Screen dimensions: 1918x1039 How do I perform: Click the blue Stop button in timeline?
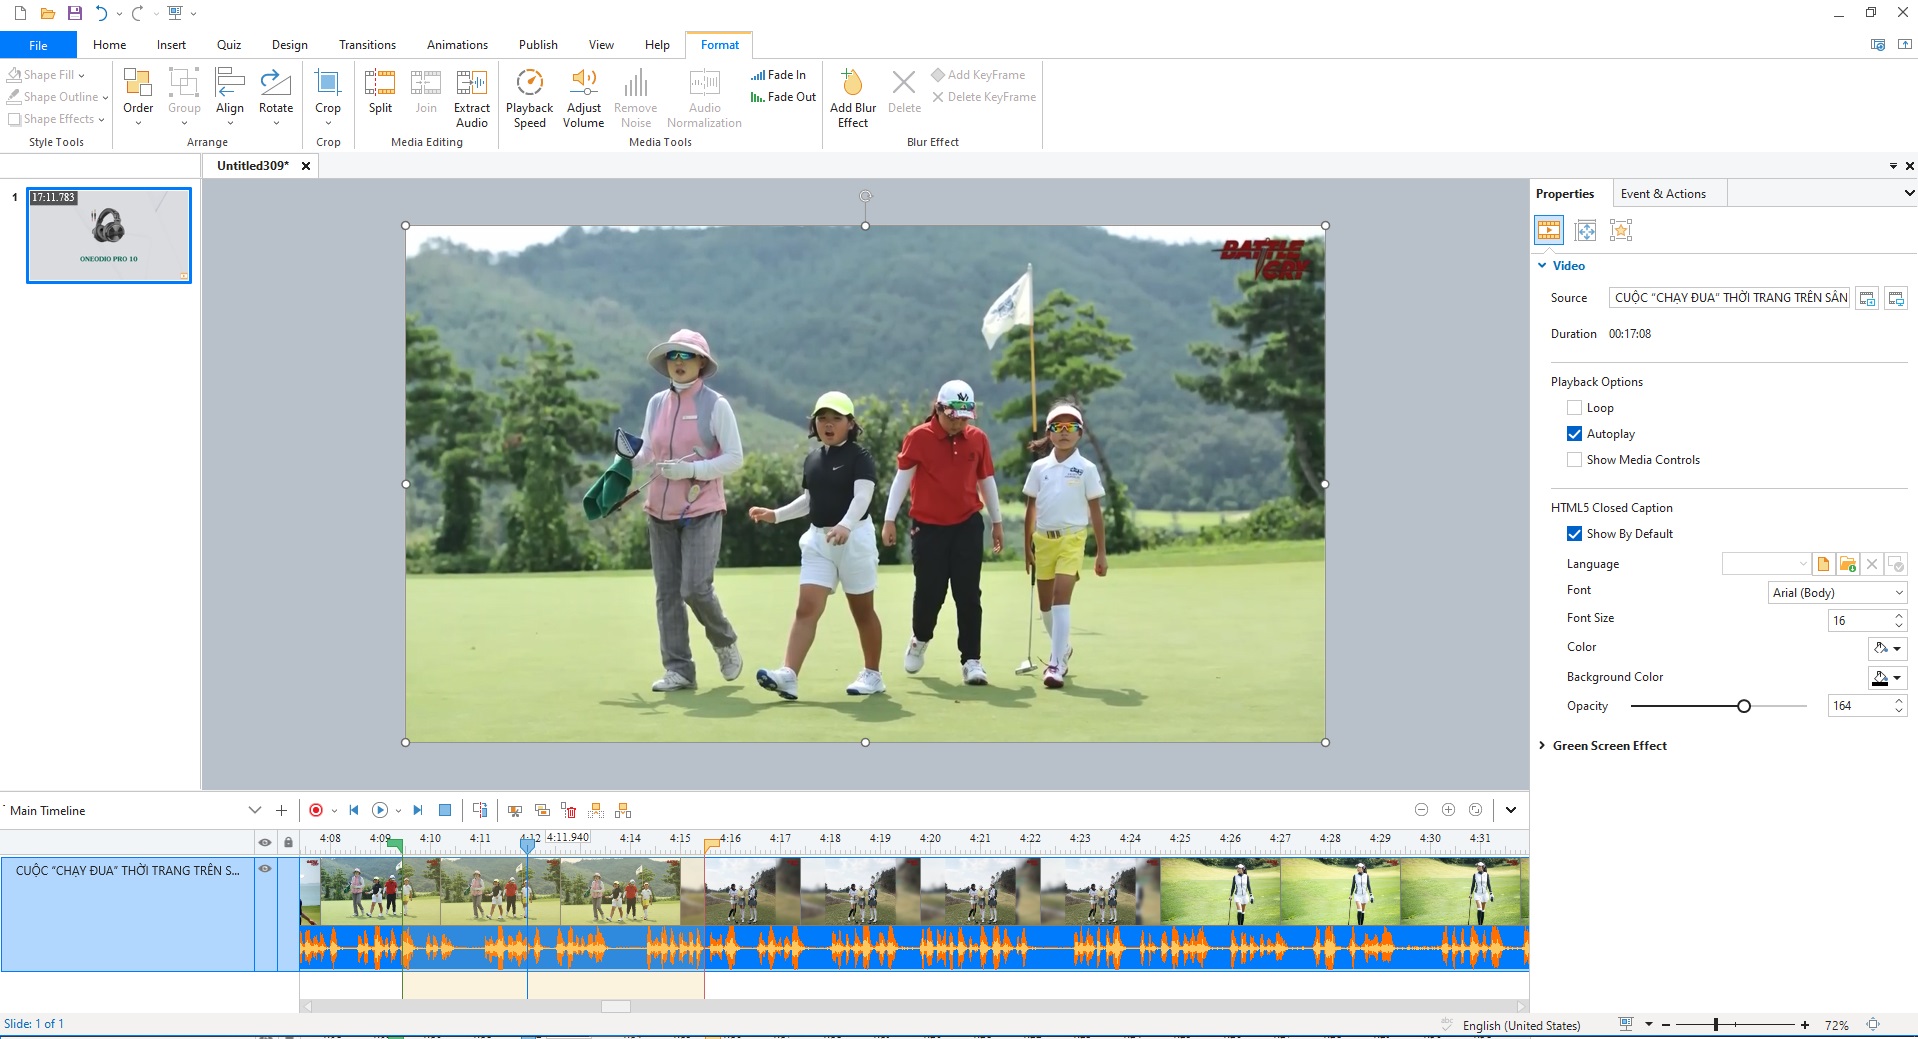[x=446, y=810]
